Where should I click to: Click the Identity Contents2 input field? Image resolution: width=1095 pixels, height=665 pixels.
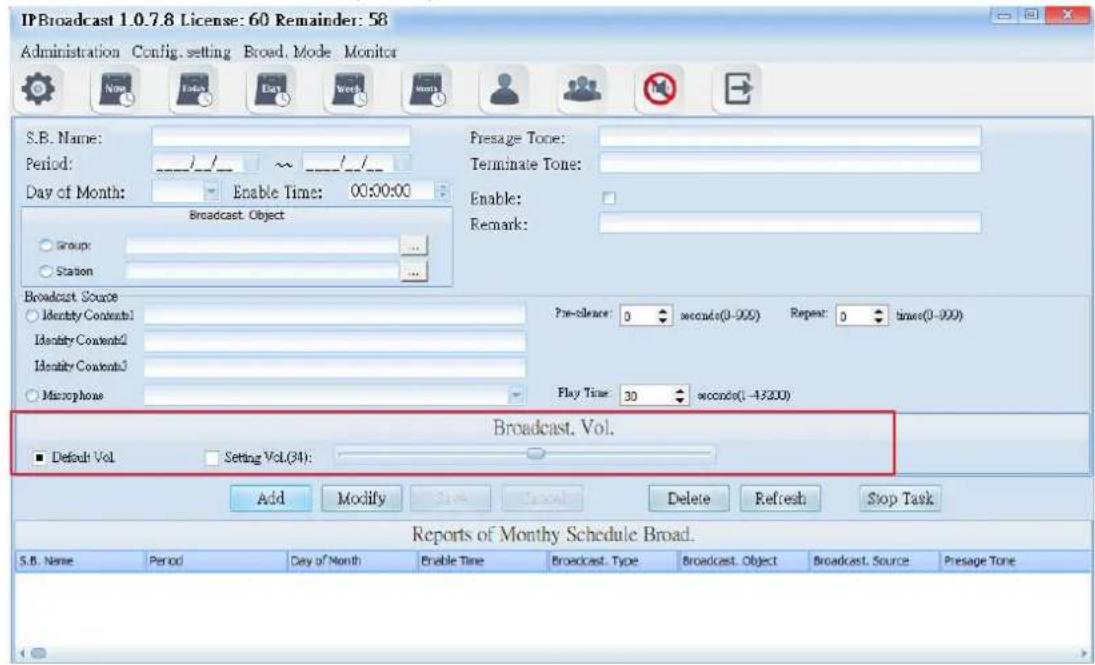pos(335,342)
